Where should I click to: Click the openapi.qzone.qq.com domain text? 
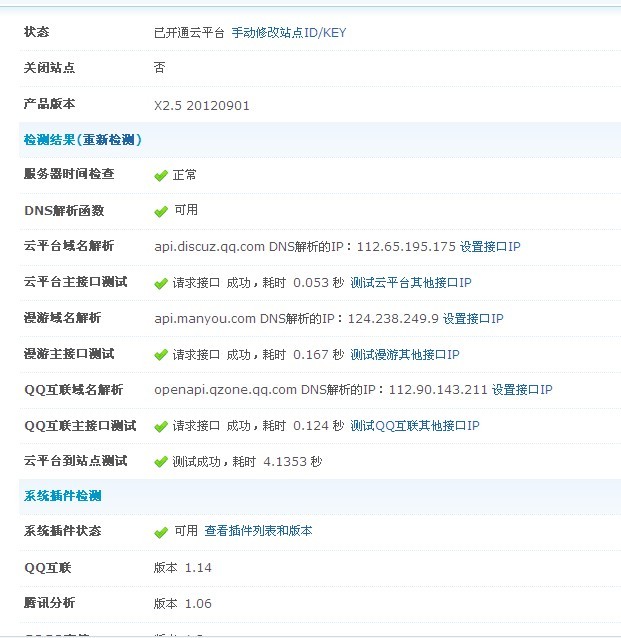225,389
